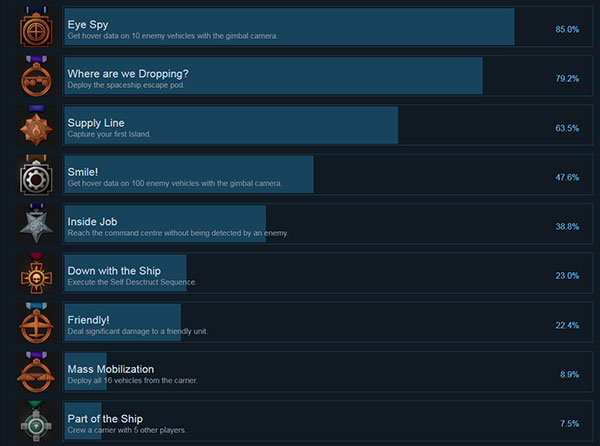Screen dimensions: 600x446
Task: Select the Where are we Dropping? medal icon
Action: click(x=36, y=76)
